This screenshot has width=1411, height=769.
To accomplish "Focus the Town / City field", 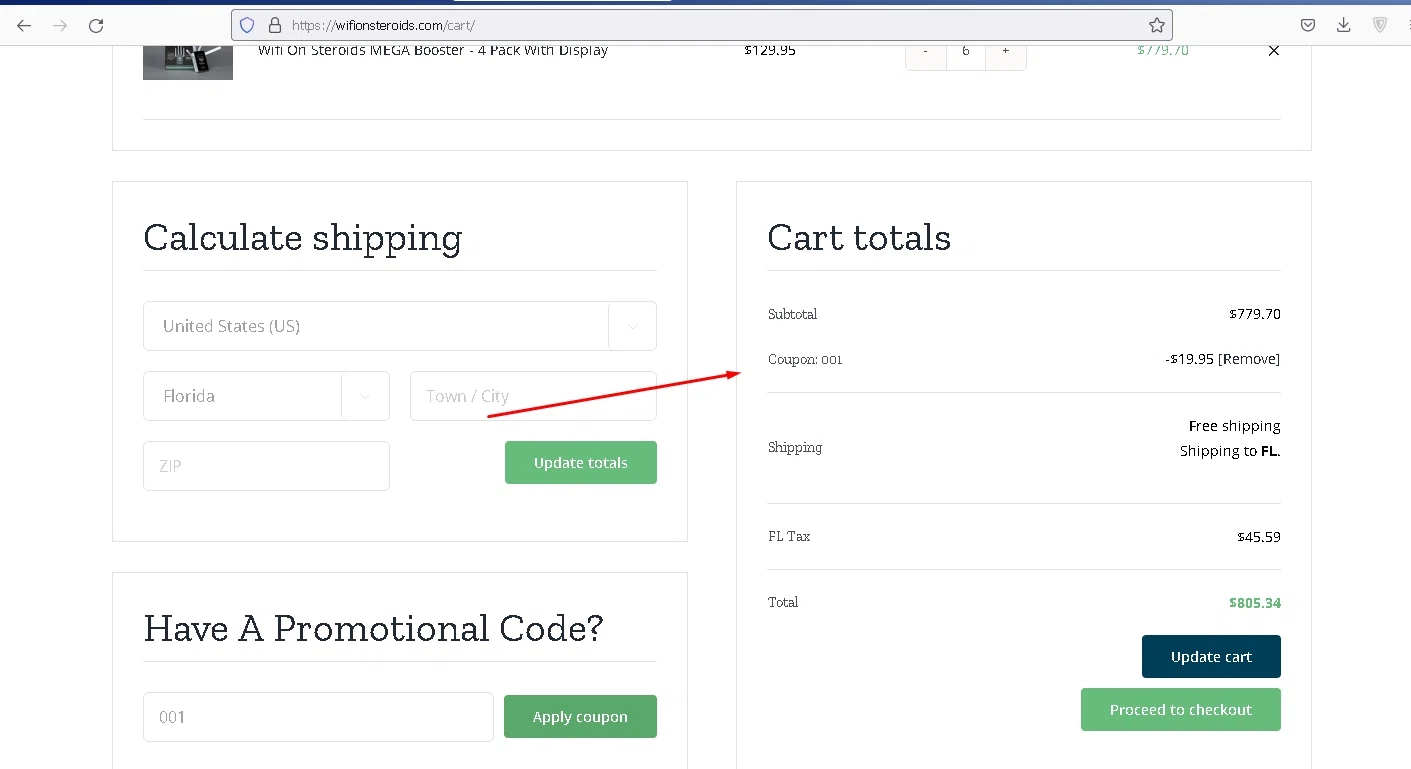I will point(533,396).
